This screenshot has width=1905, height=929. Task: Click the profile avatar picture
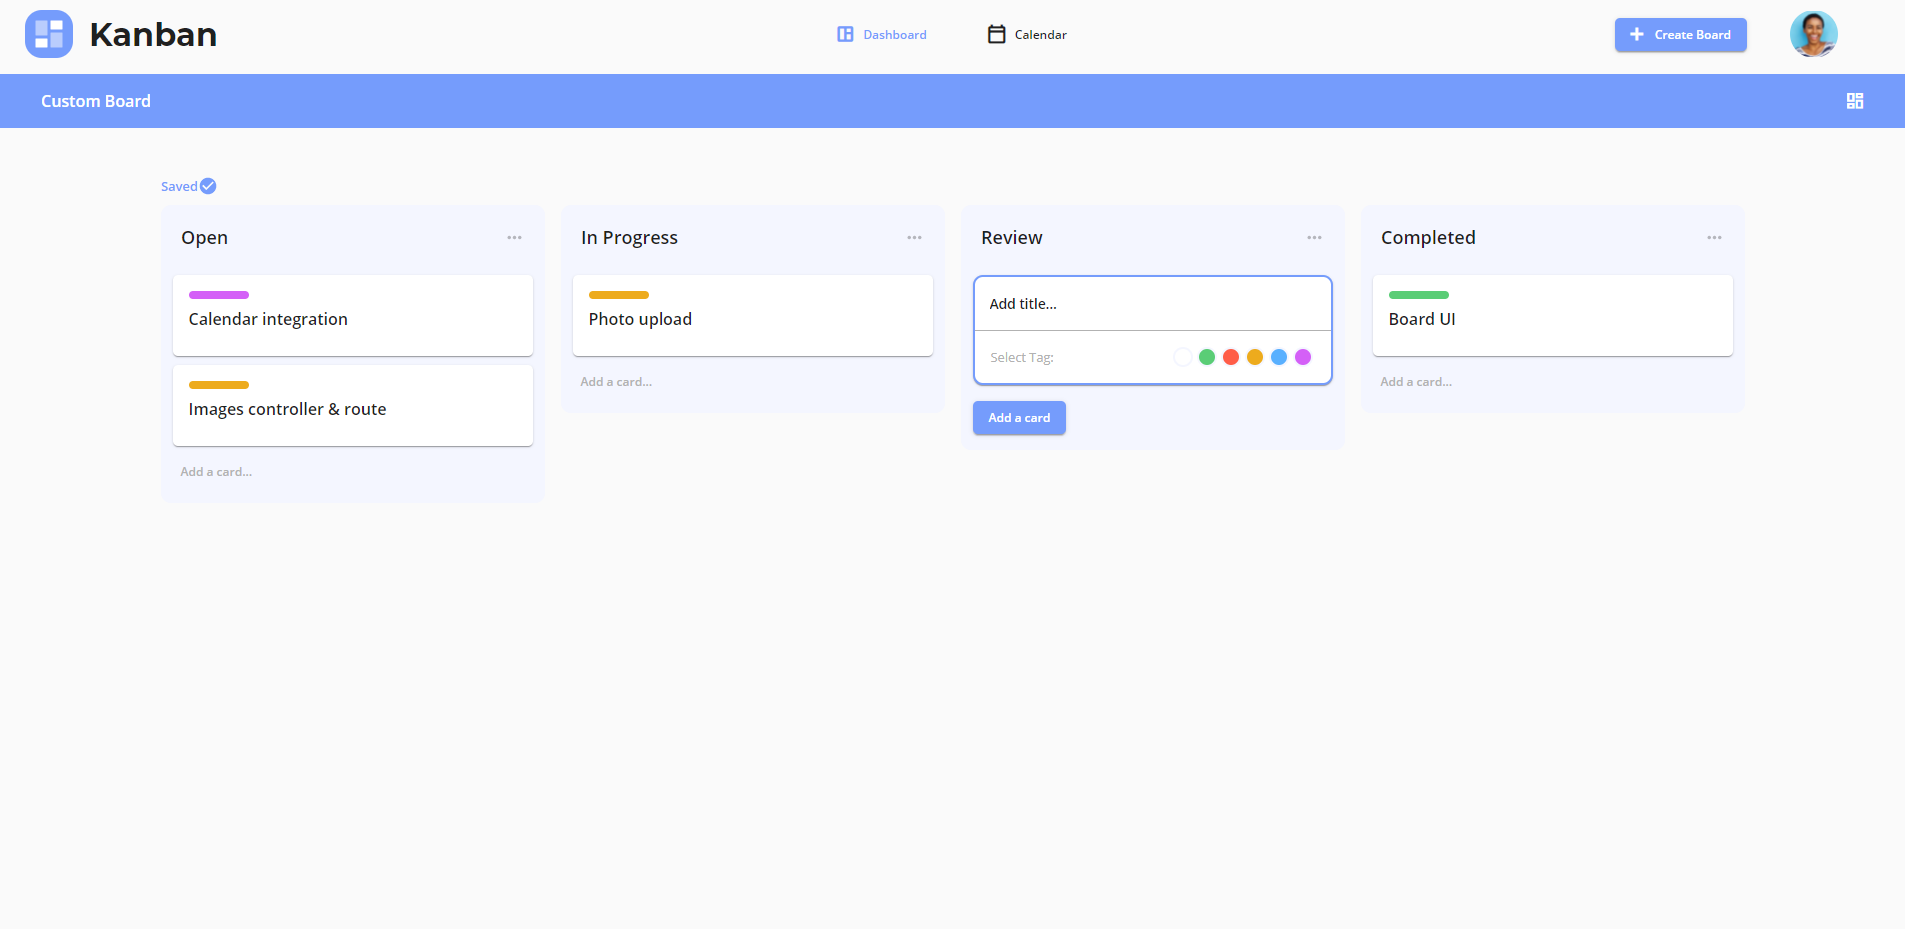coord(1812,33)
